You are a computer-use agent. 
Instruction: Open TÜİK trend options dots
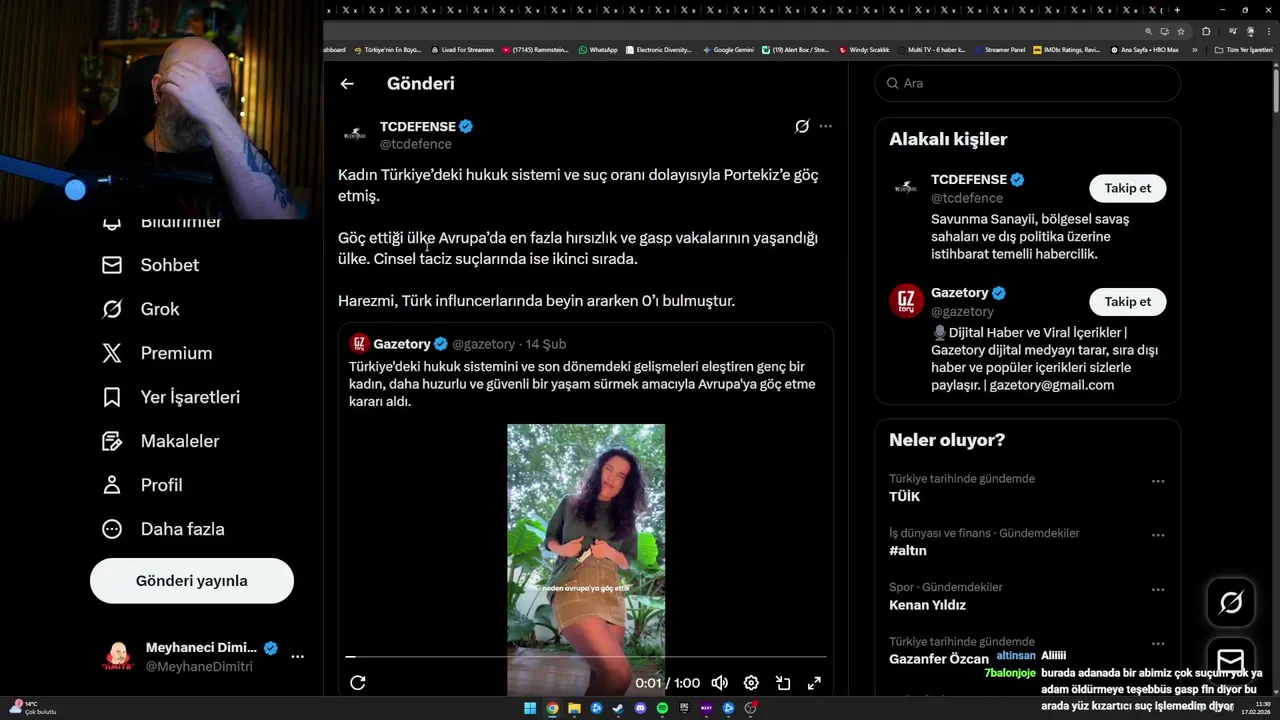pyautogui.click(x=1158, y=481)
